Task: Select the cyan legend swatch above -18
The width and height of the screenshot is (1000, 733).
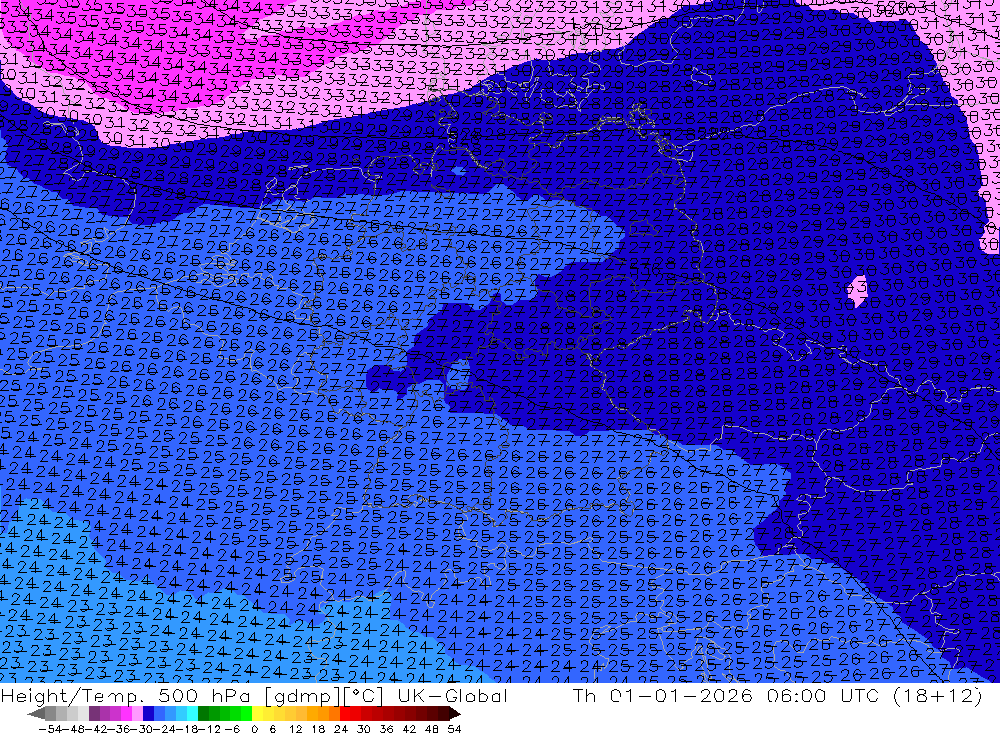Action: click(x=192, y=714)
